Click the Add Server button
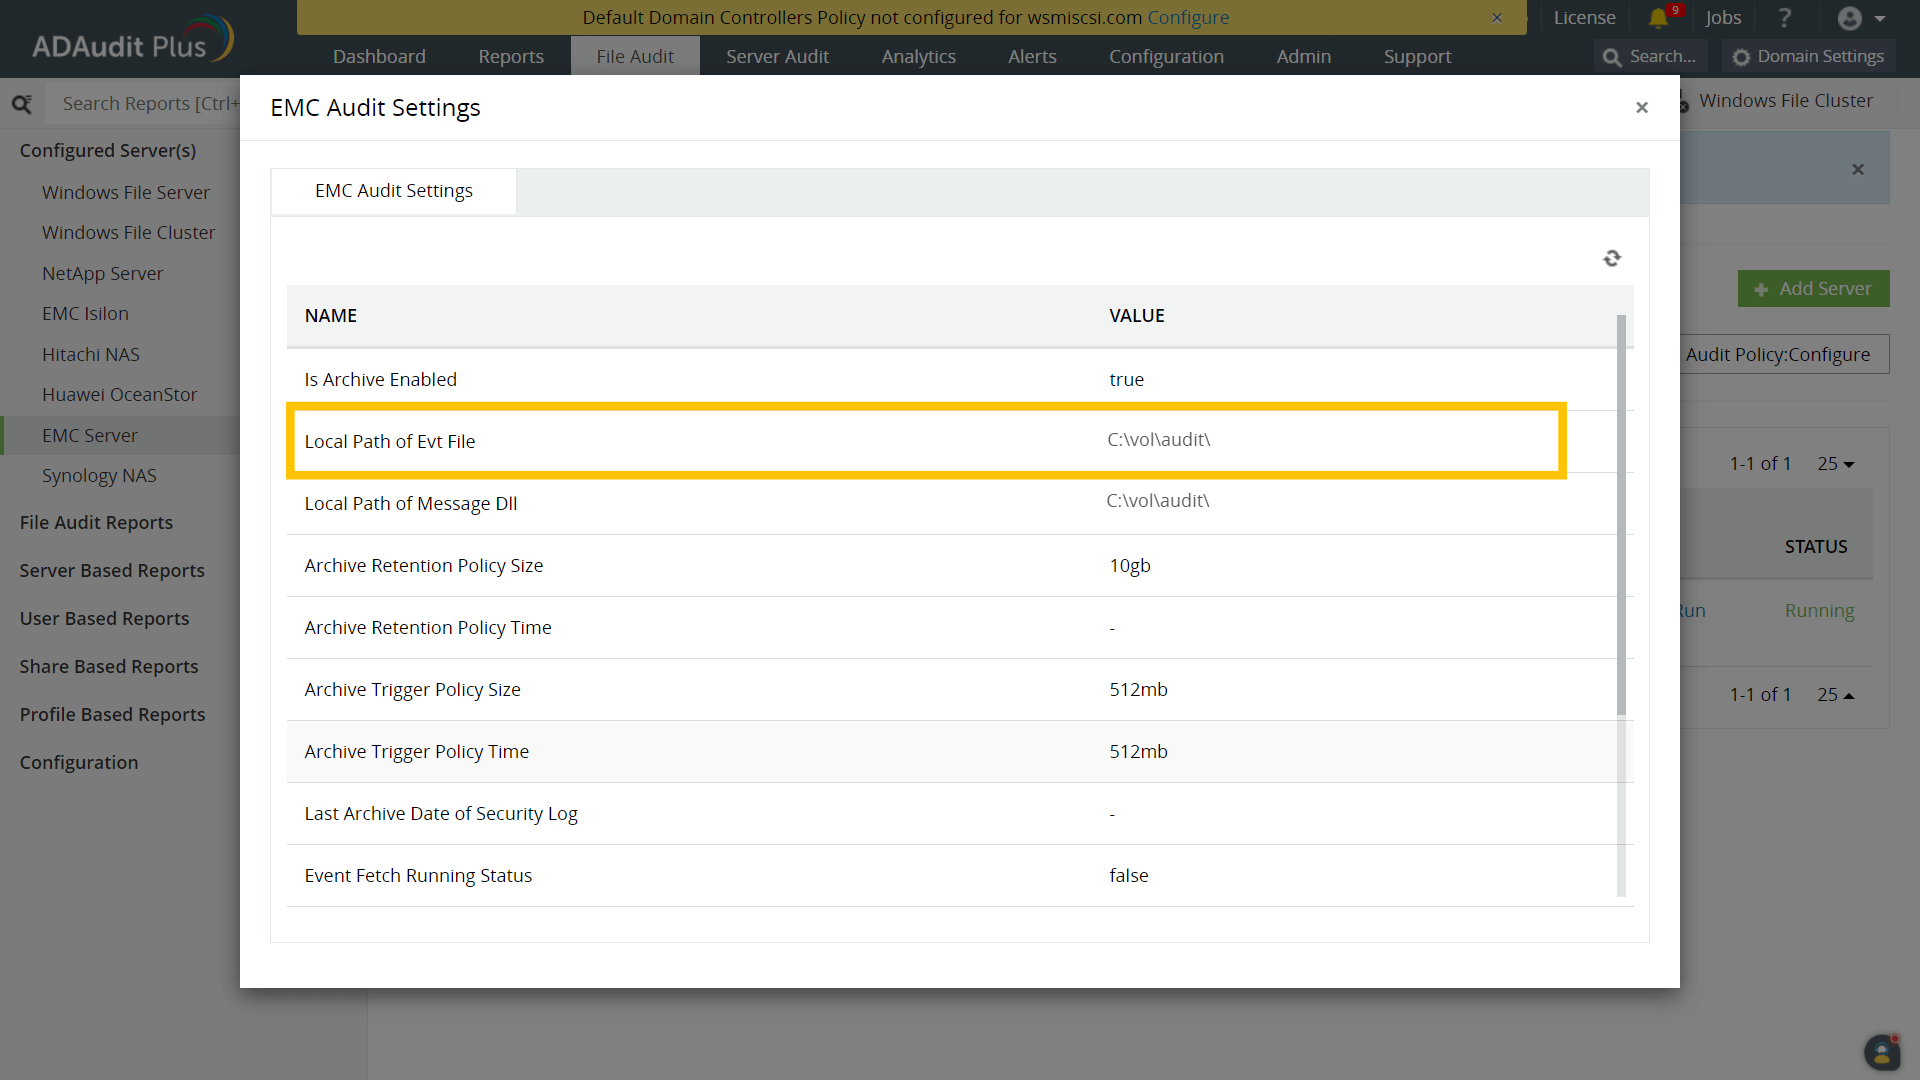The width and height of the screenshot is (1920, 1080). (x=1813, y=288)
